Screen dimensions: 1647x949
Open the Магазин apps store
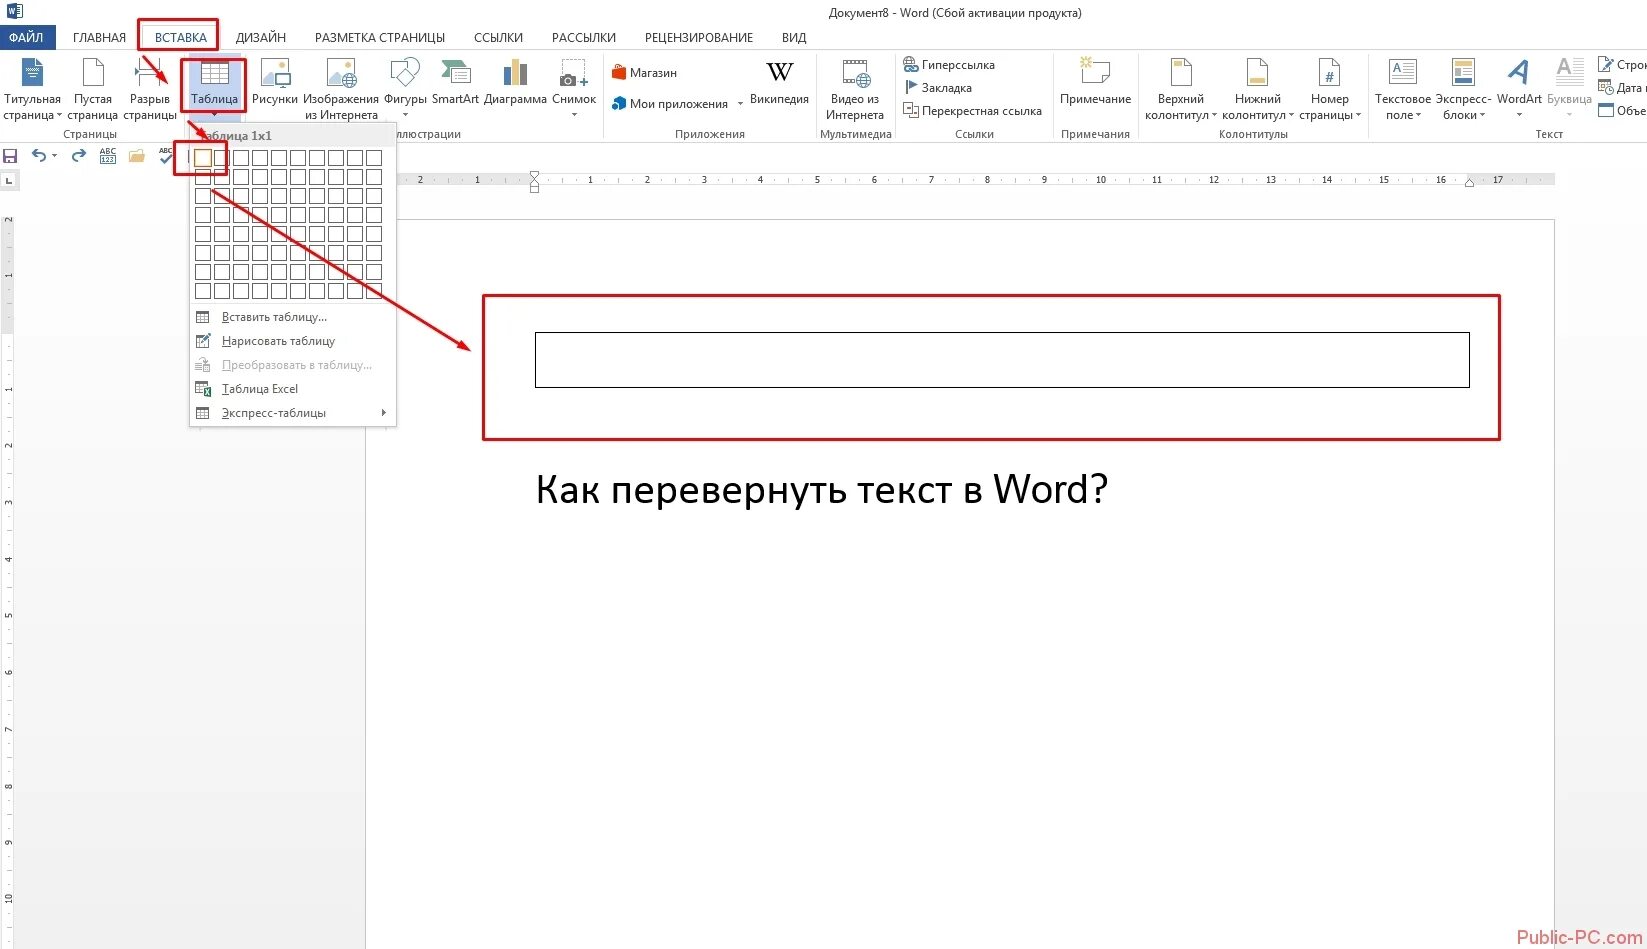coord(645,73)
